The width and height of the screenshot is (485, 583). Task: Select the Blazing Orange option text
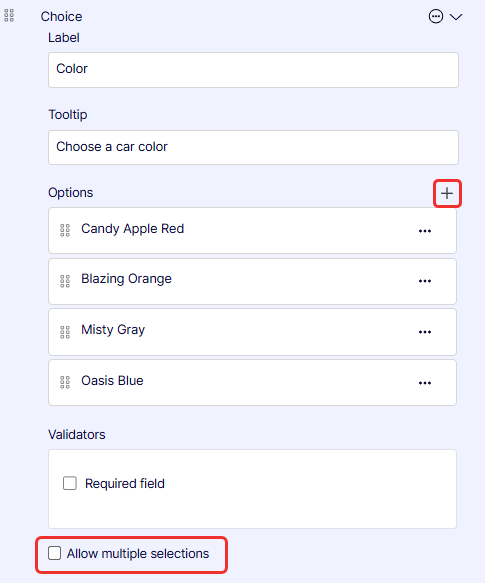point(126,279)
